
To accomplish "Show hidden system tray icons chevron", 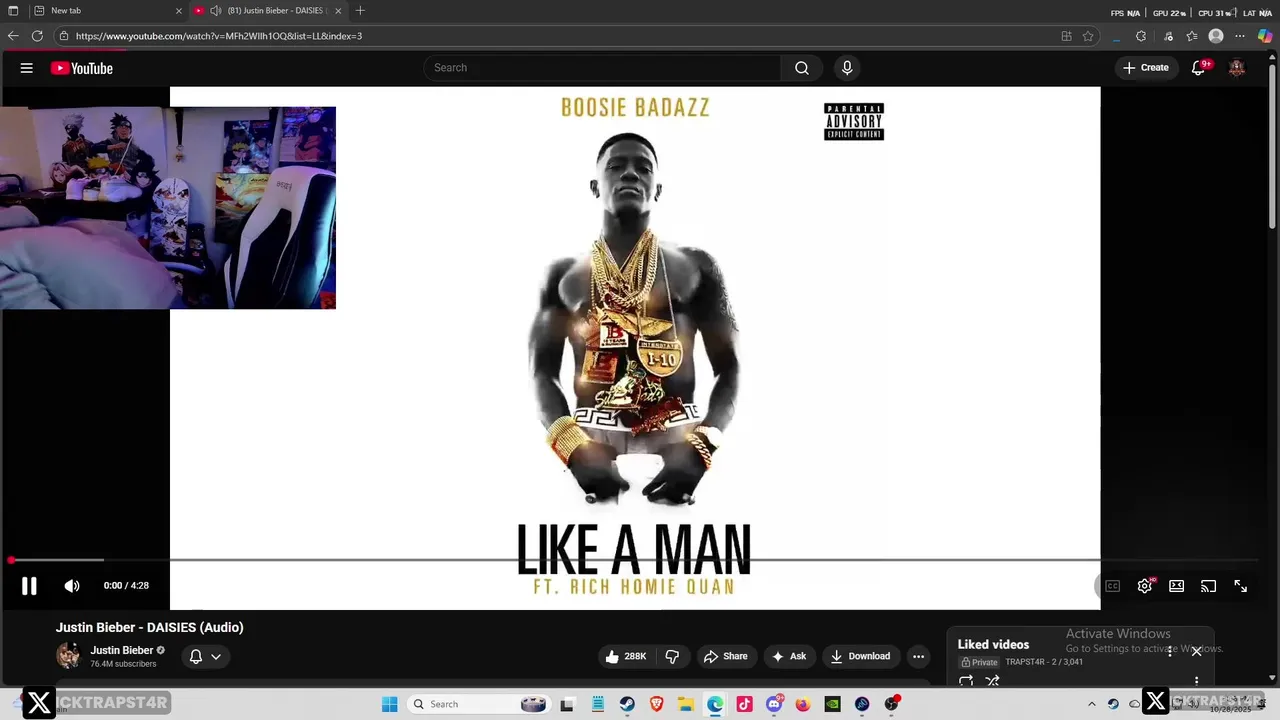I will pos(1093,704).
